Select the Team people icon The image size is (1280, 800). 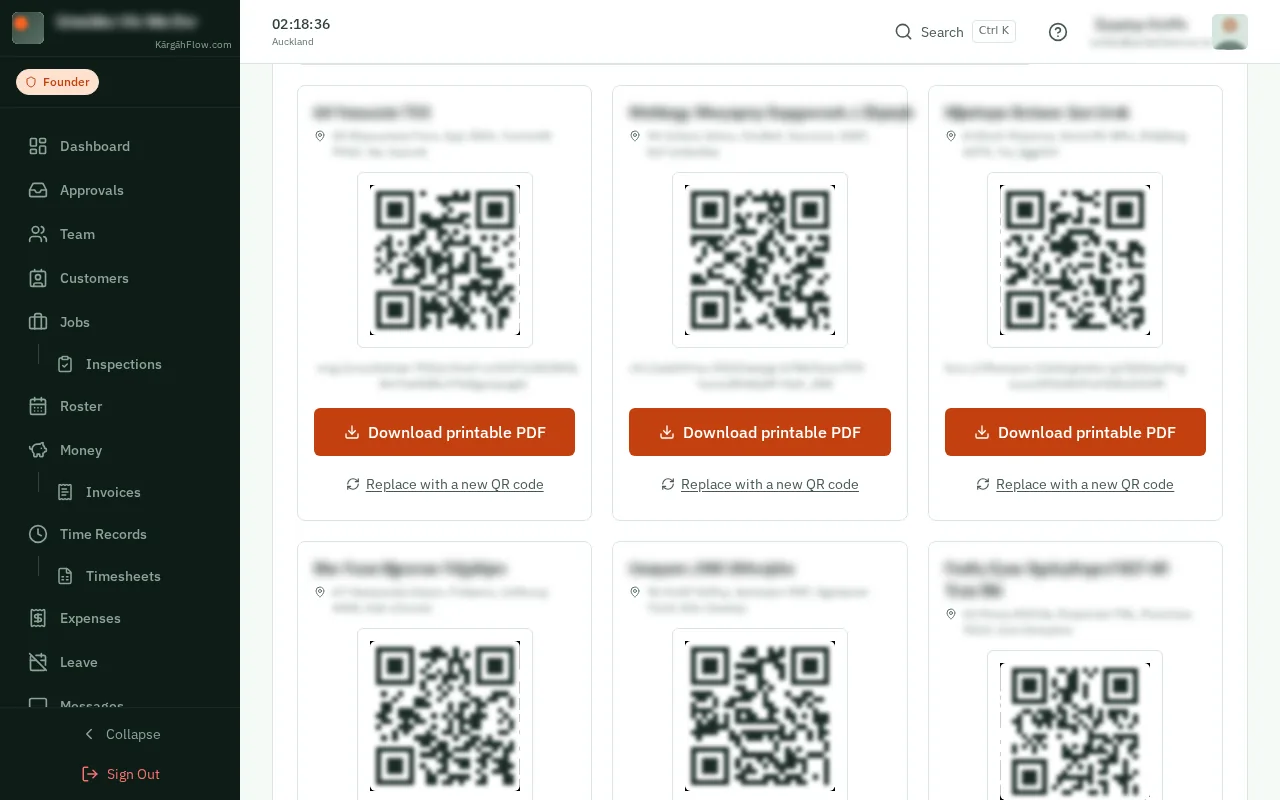click(x=38, y=234)
